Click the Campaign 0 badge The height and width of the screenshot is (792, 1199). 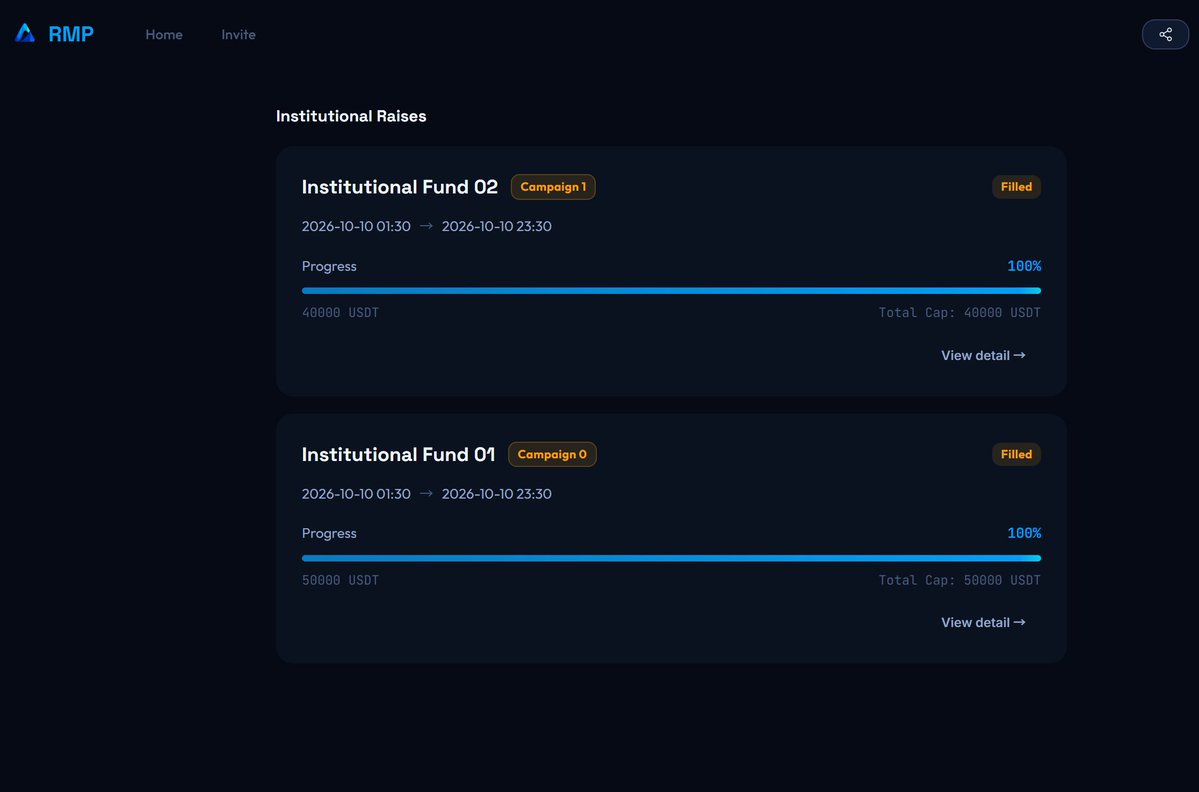point(552,454)
